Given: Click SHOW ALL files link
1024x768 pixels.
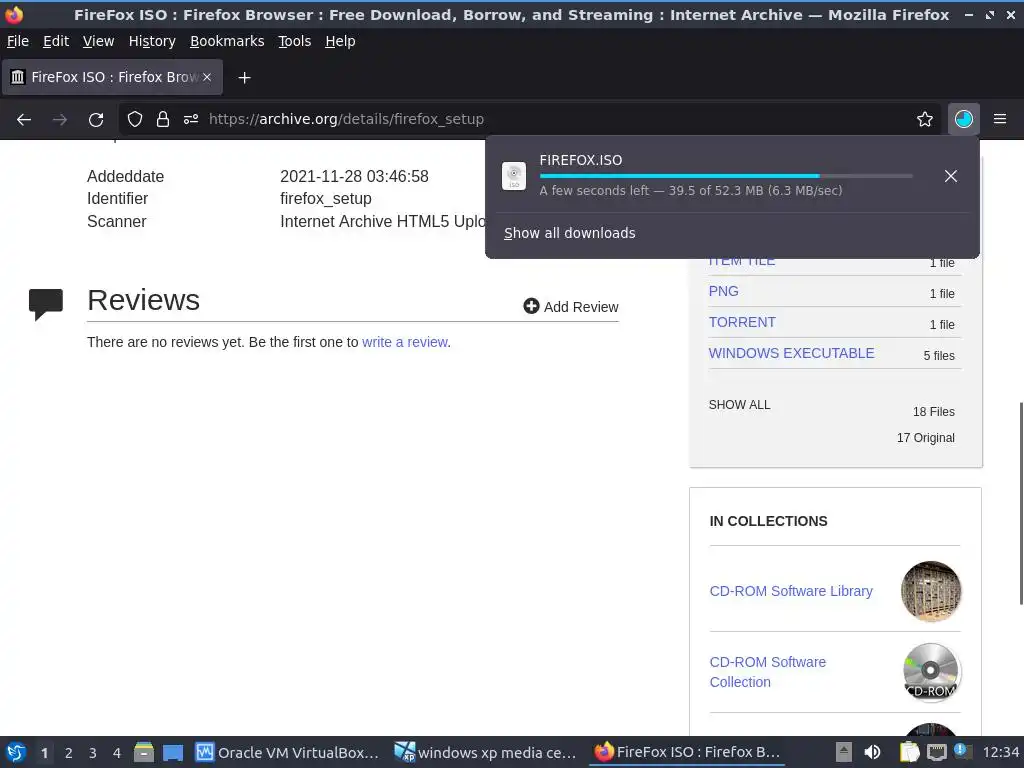Looking at the screenshot, I should point(739,405).
